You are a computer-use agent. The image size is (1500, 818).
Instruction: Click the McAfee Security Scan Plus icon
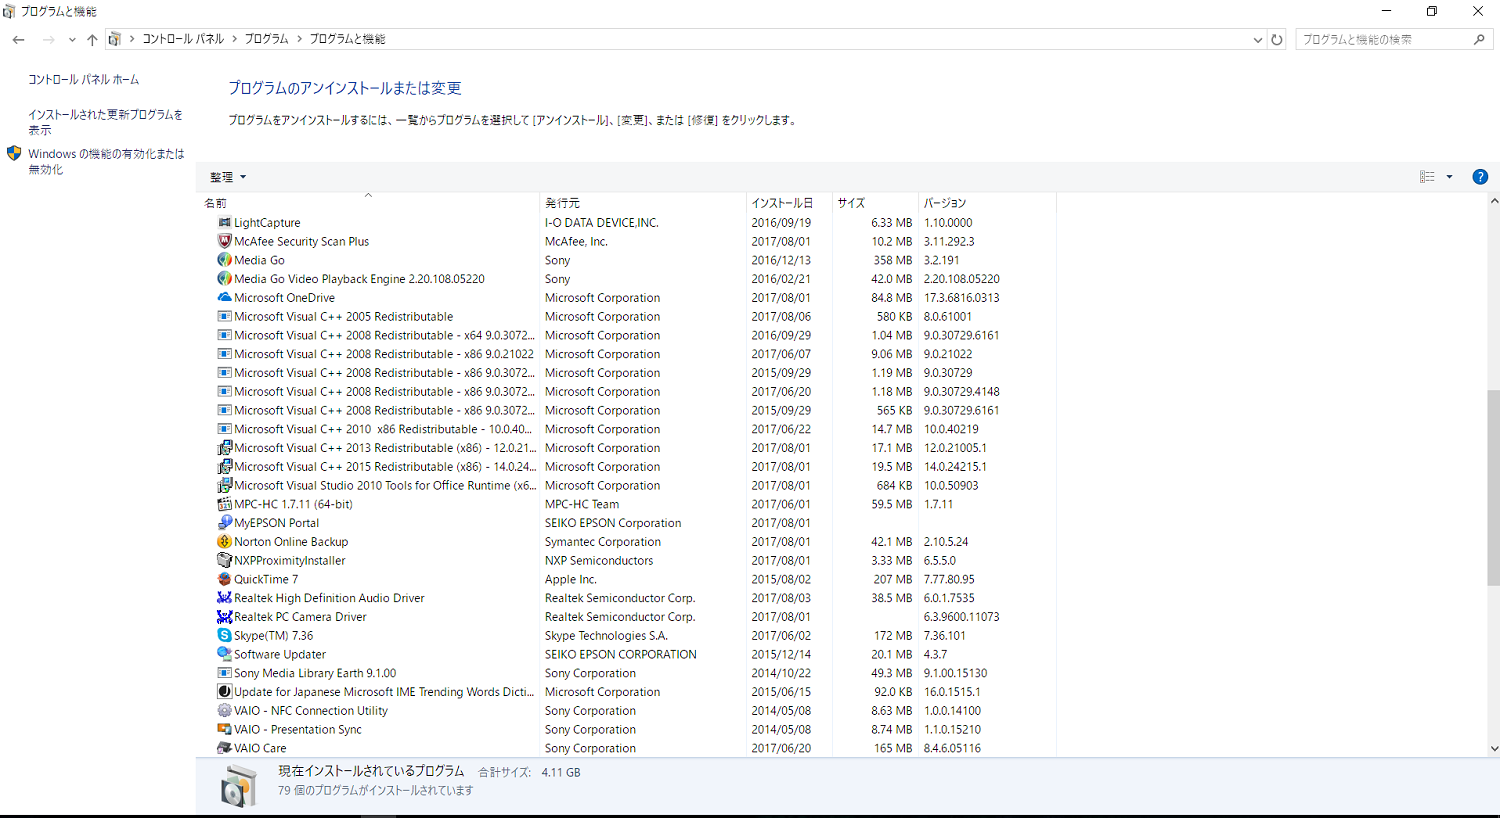point(225,241)
